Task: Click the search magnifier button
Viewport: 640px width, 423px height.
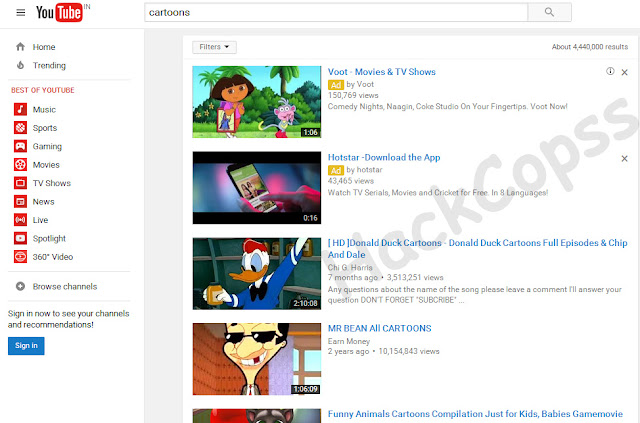Action: point(549,12)
